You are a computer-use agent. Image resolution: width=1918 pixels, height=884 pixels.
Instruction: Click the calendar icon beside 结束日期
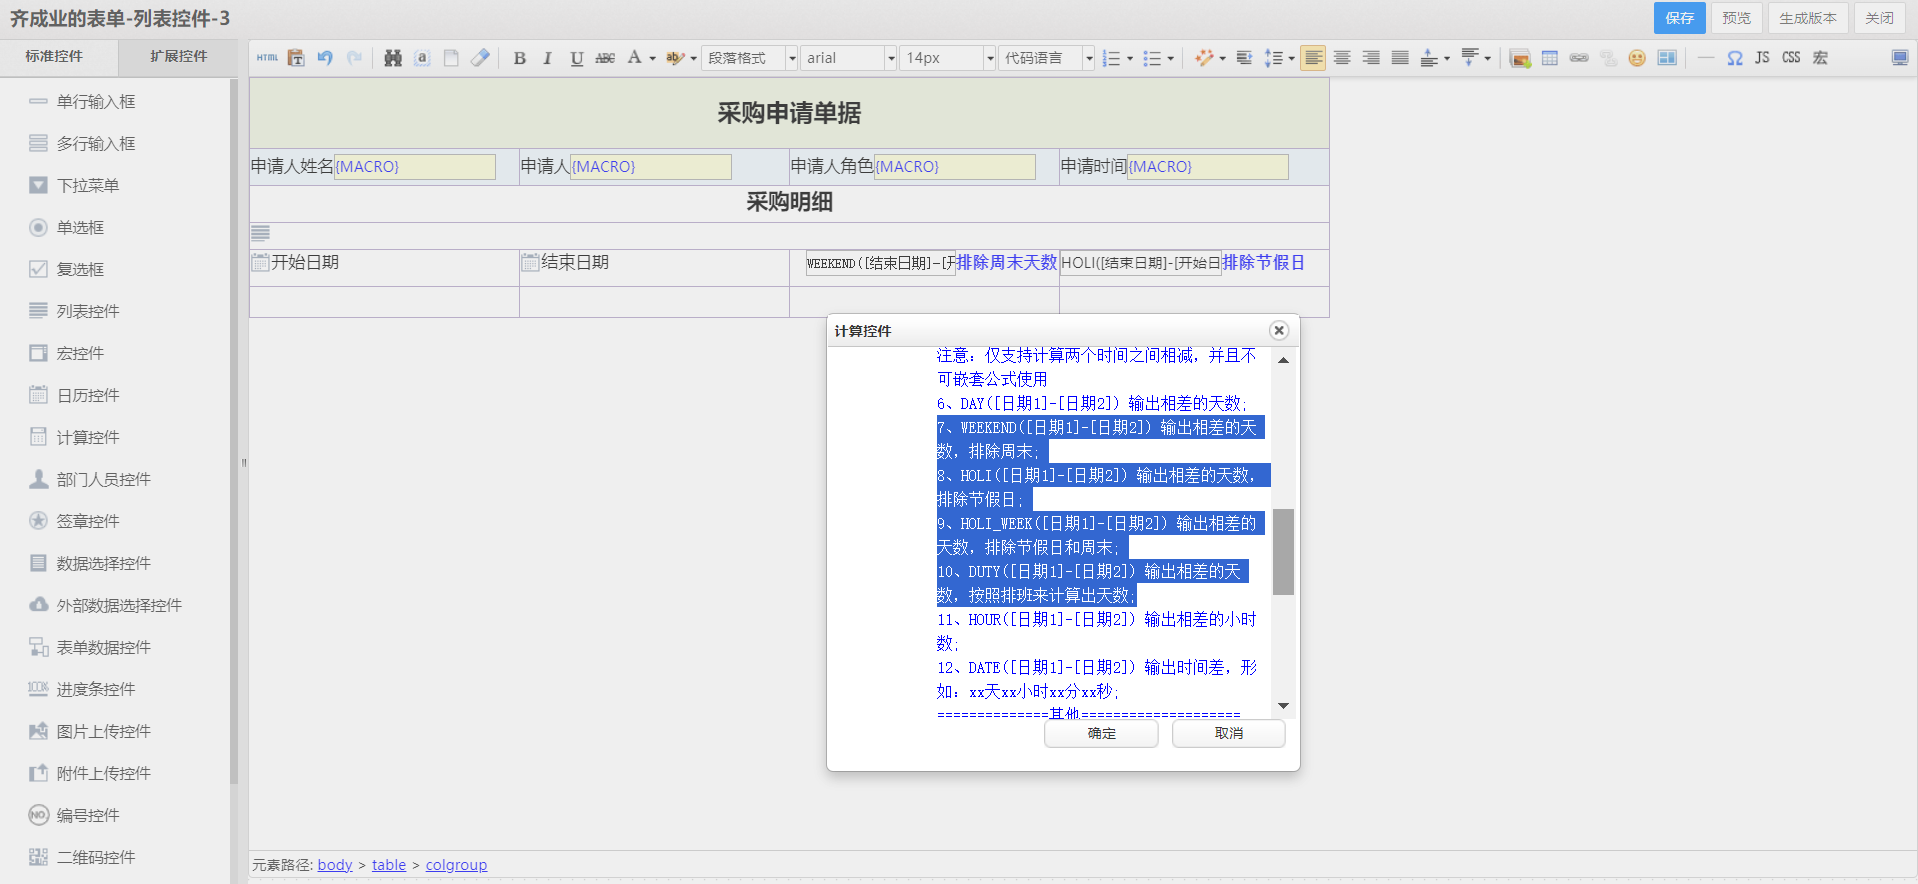[530, 262]
